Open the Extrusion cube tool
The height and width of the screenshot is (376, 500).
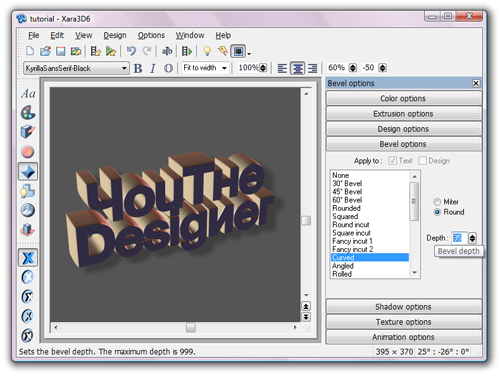tap(28, 132)
